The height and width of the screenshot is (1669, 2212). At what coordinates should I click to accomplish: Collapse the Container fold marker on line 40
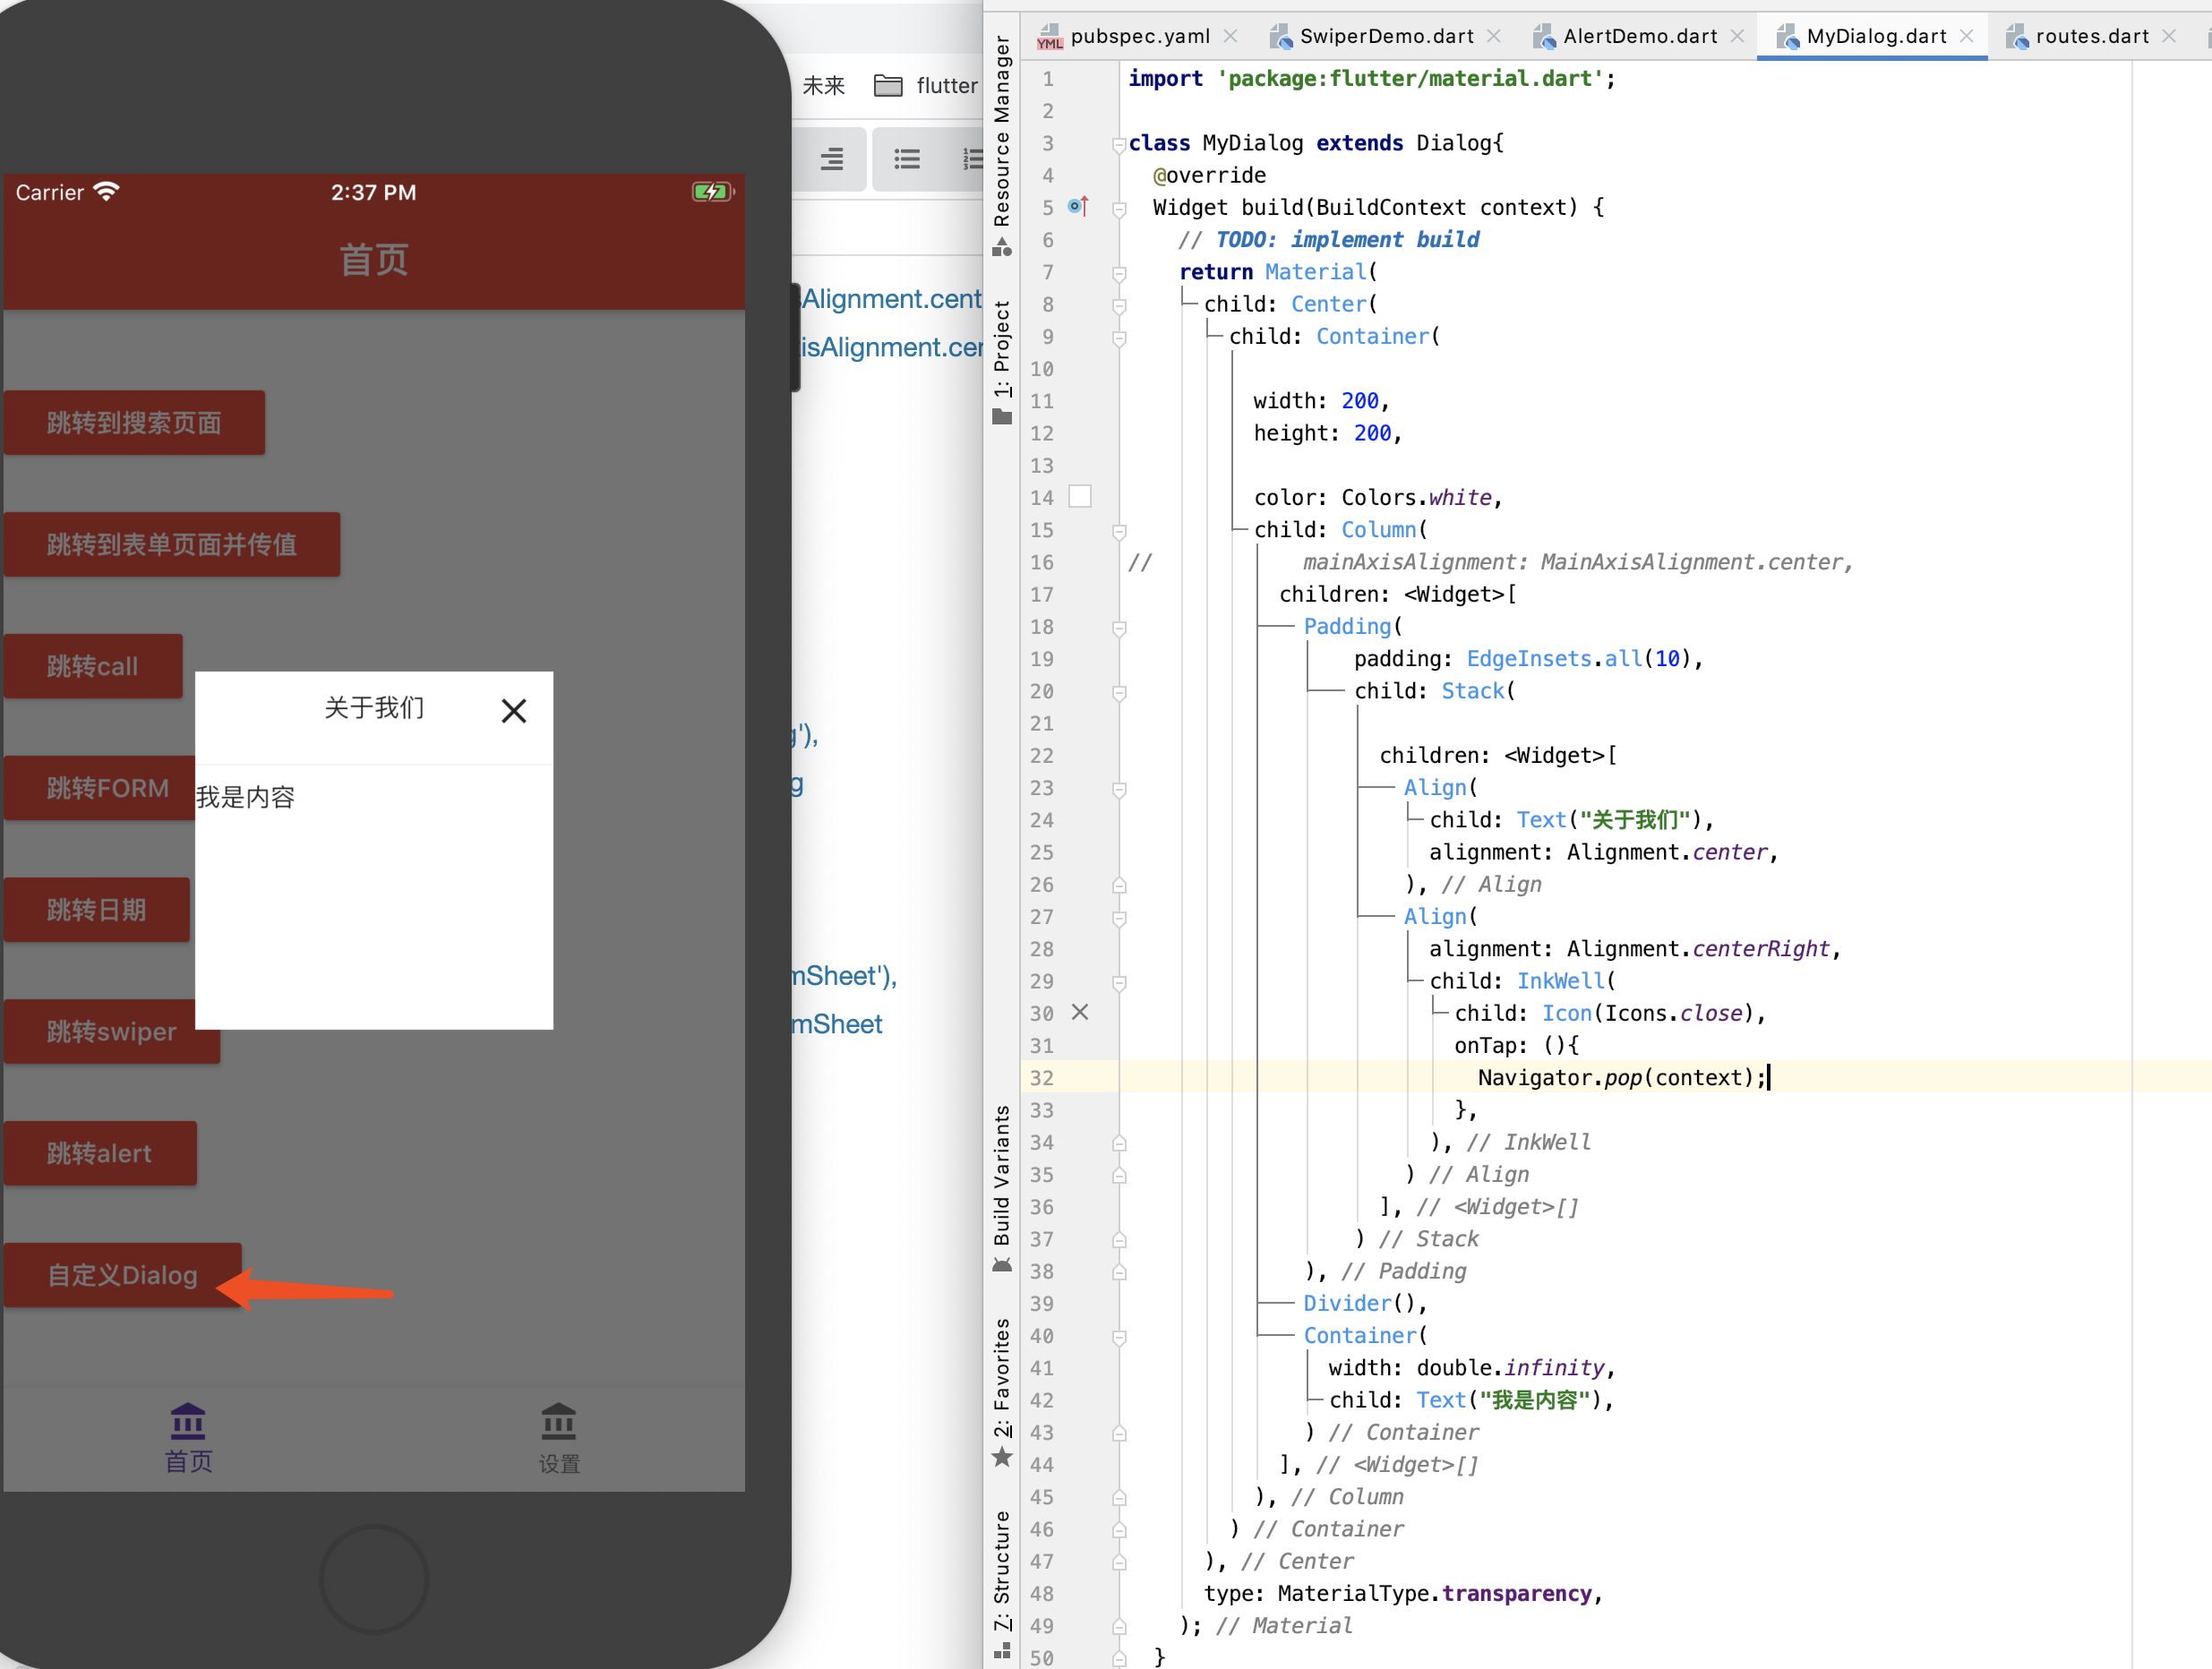(x=1119, y=1337)
